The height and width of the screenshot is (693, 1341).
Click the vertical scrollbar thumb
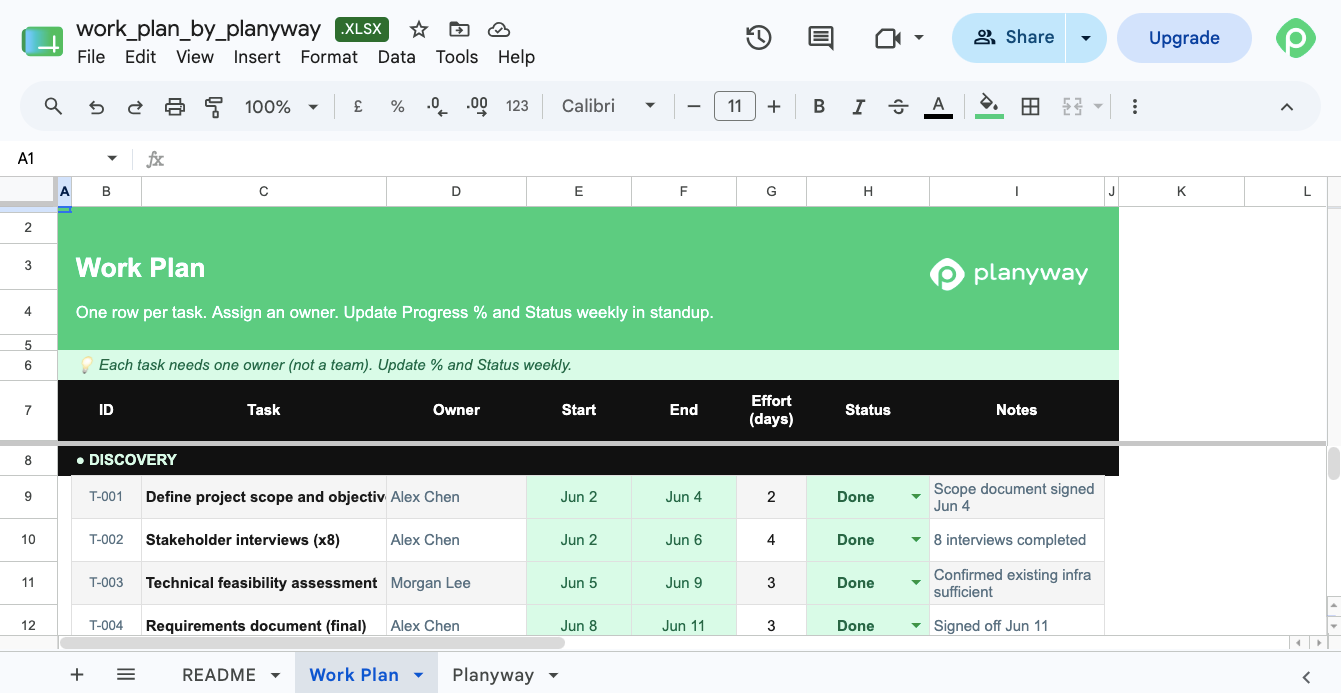click(1333, 463)
